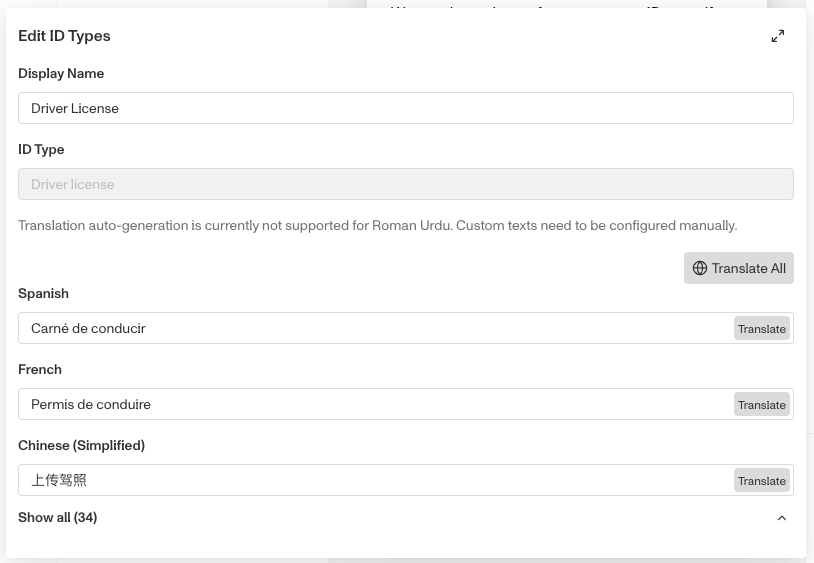This screenshot has height=563, width=814.
Task: Translate the Chinese (Simplified) field
Action: coord(762,480)
